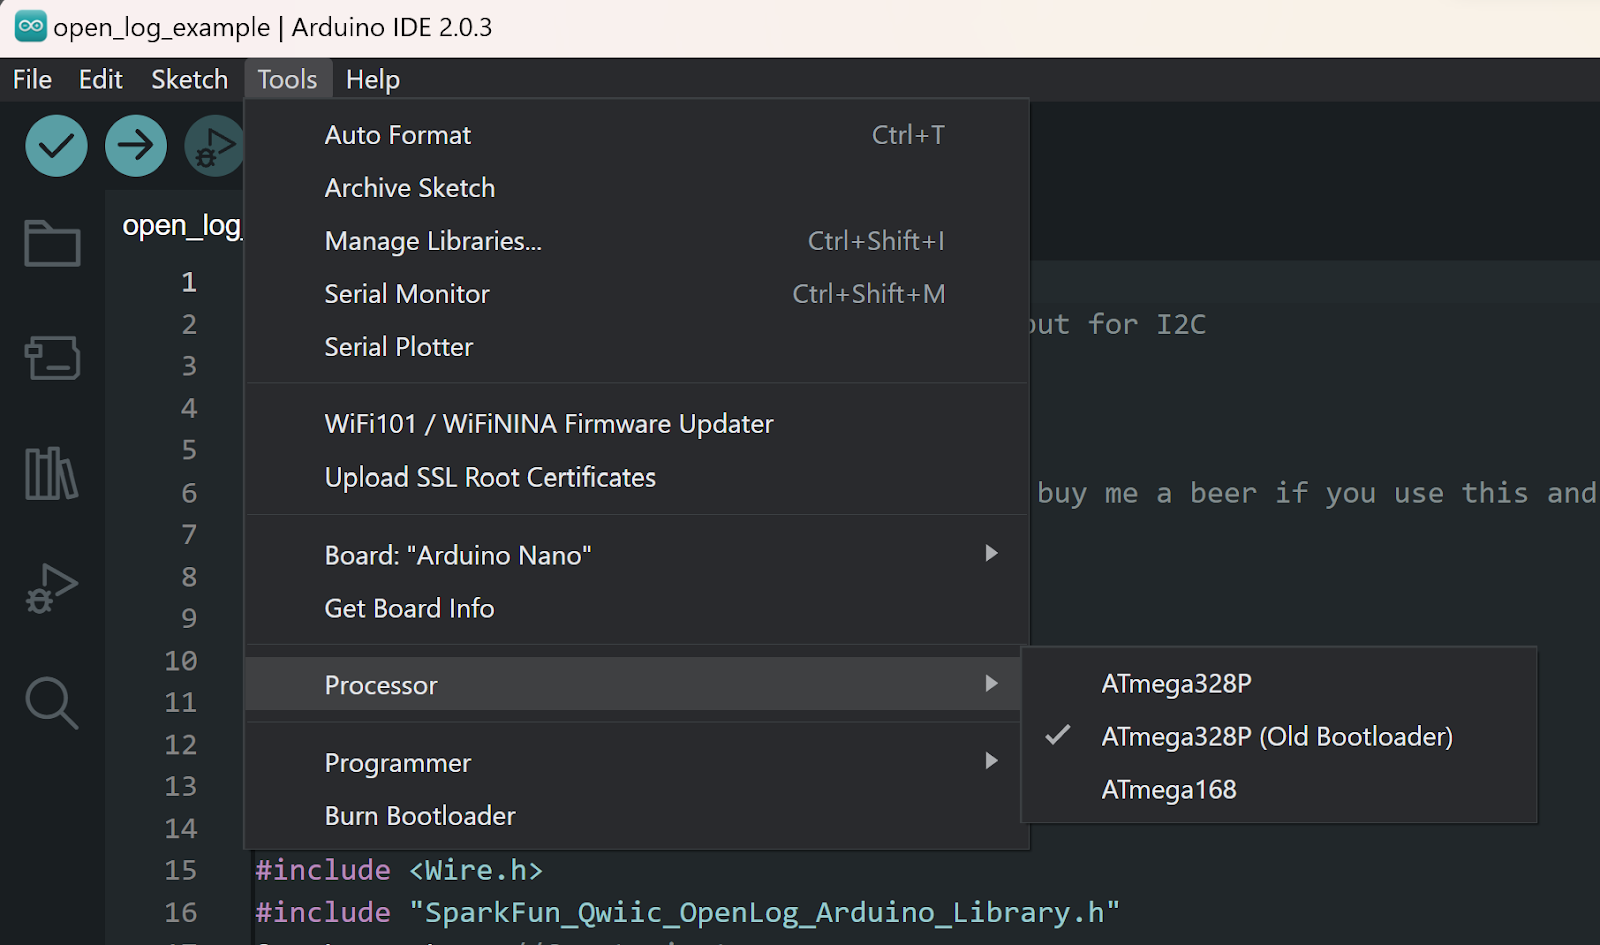This screenshot has width=1600, height=945.
Task: Select Upload SSL Root Certificates
Action: point(637,477)
